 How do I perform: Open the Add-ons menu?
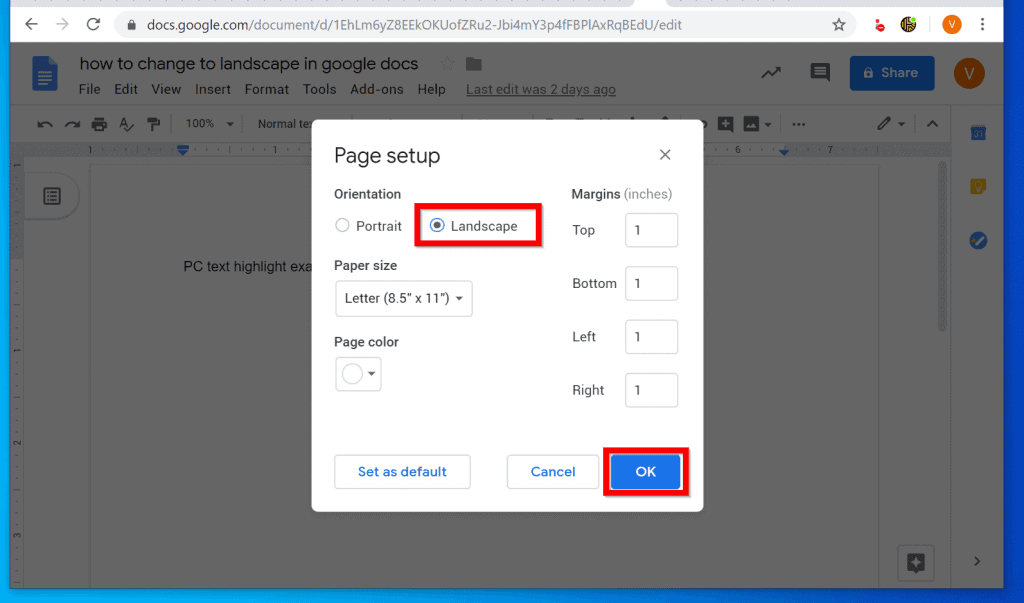coord(377,90)
